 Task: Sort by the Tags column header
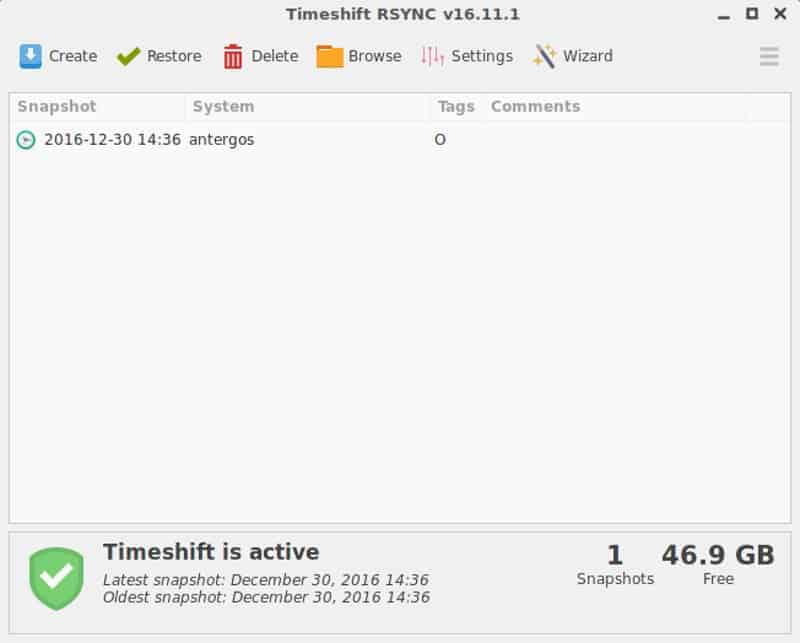(x=456, y=107)
